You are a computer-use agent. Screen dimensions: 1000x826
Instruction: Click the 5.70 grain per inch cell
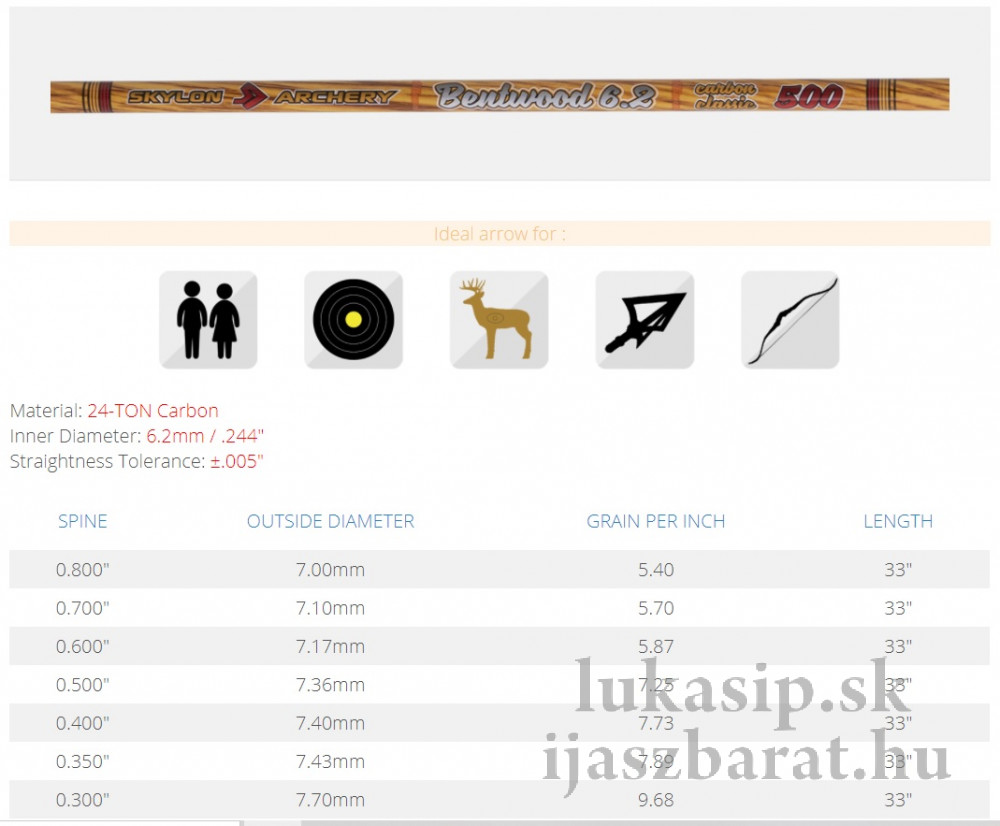coord(656,608)
